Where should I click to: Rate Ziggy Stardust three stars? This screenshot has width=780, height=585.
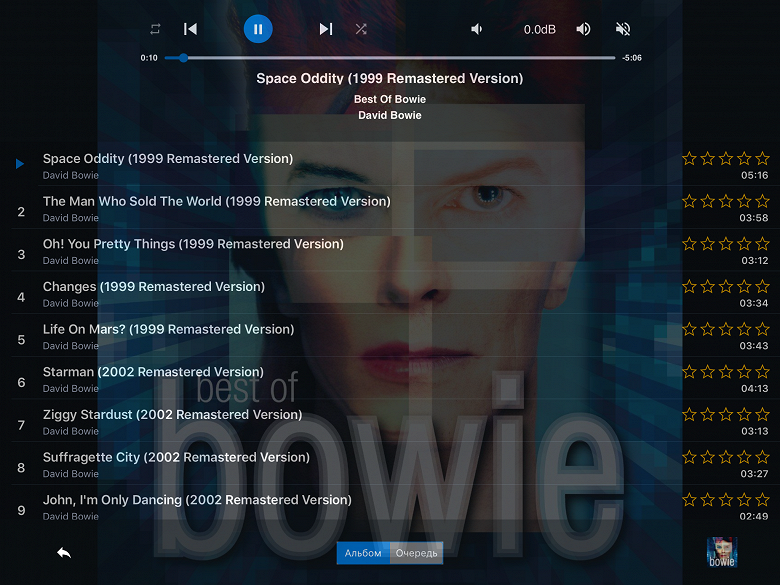coord(726,415)
